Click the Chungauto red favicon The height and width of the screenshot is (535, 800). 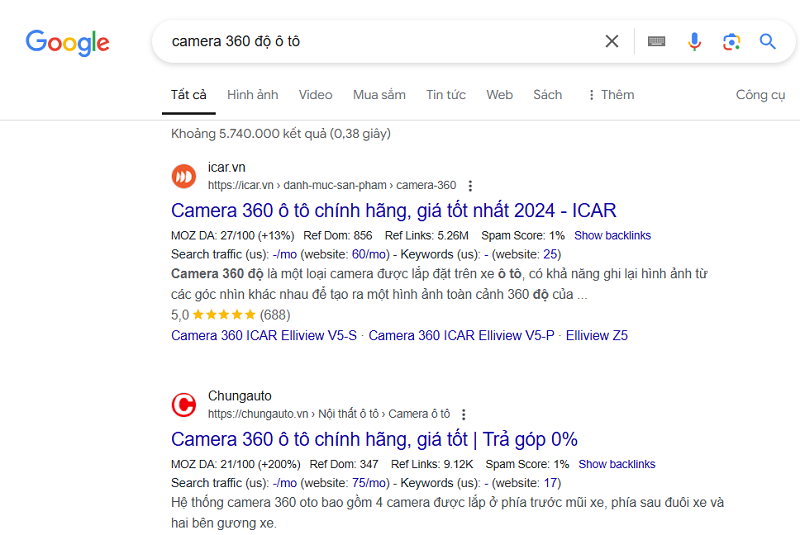[184, 405]
